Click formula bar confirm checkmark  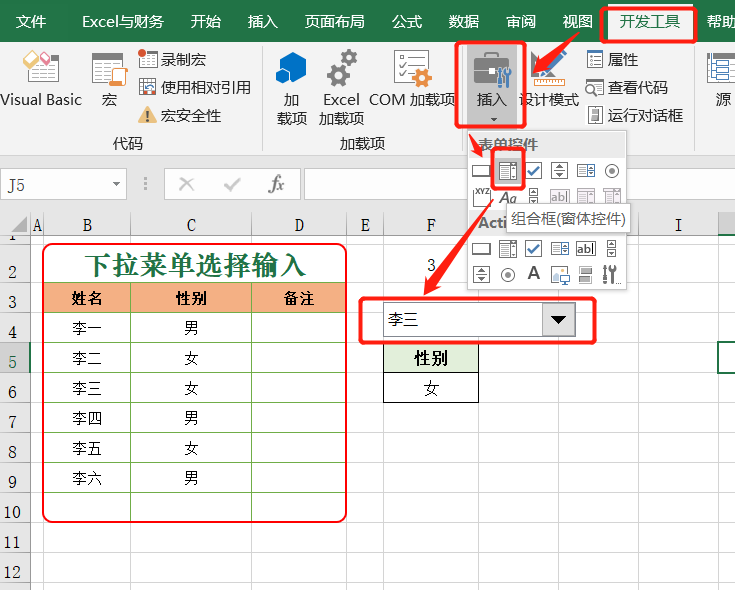click(x=232, y=184)
